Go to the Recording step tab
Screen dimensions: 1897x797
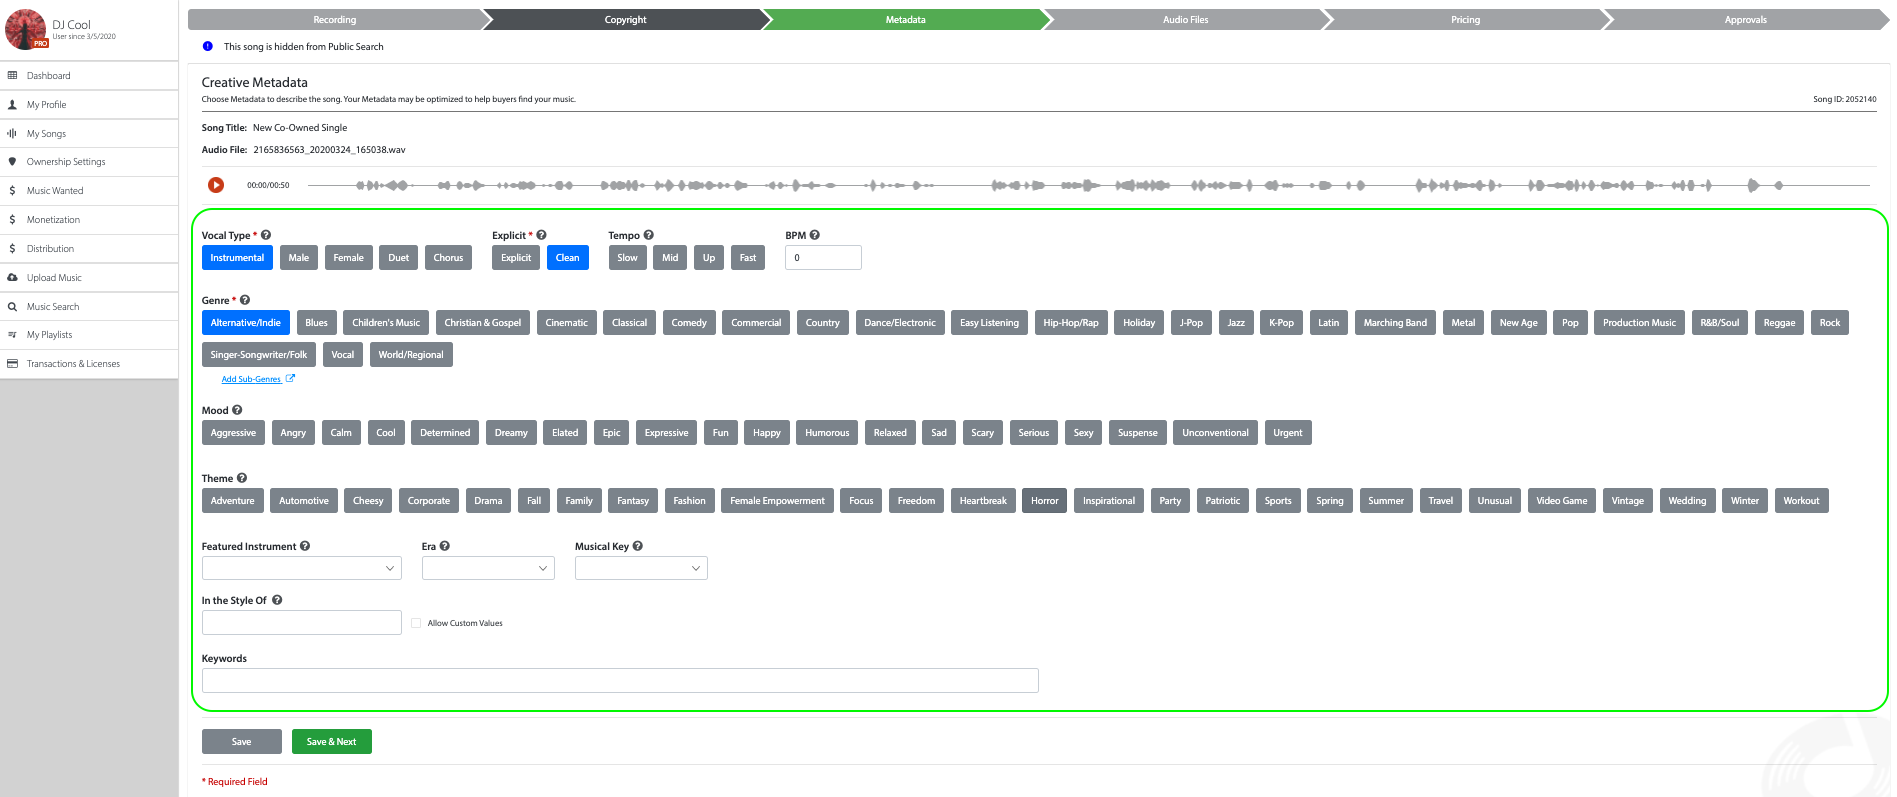pos(335,20)
